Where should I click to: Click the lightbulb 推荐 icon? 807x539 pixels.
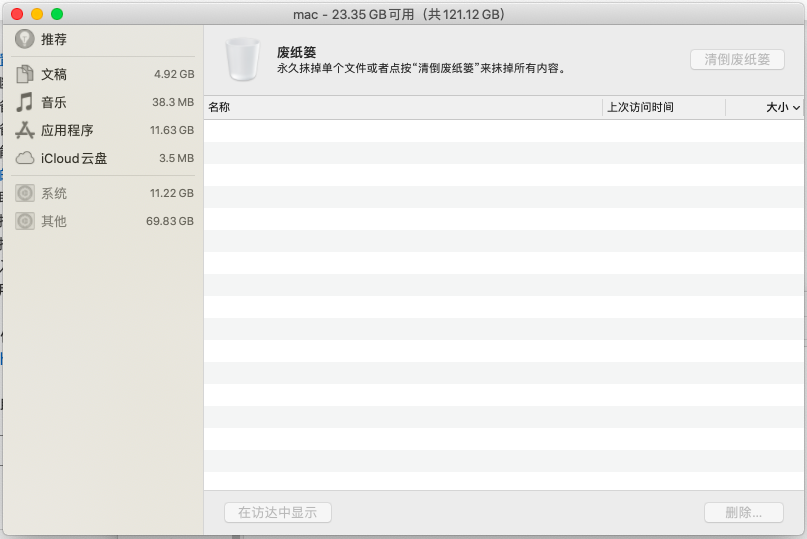(25, 39)
